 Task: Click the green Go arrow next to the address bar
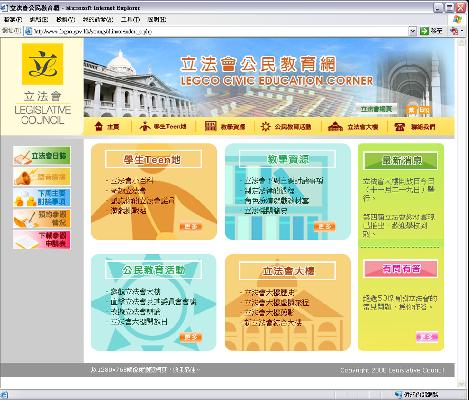[424, 31]
